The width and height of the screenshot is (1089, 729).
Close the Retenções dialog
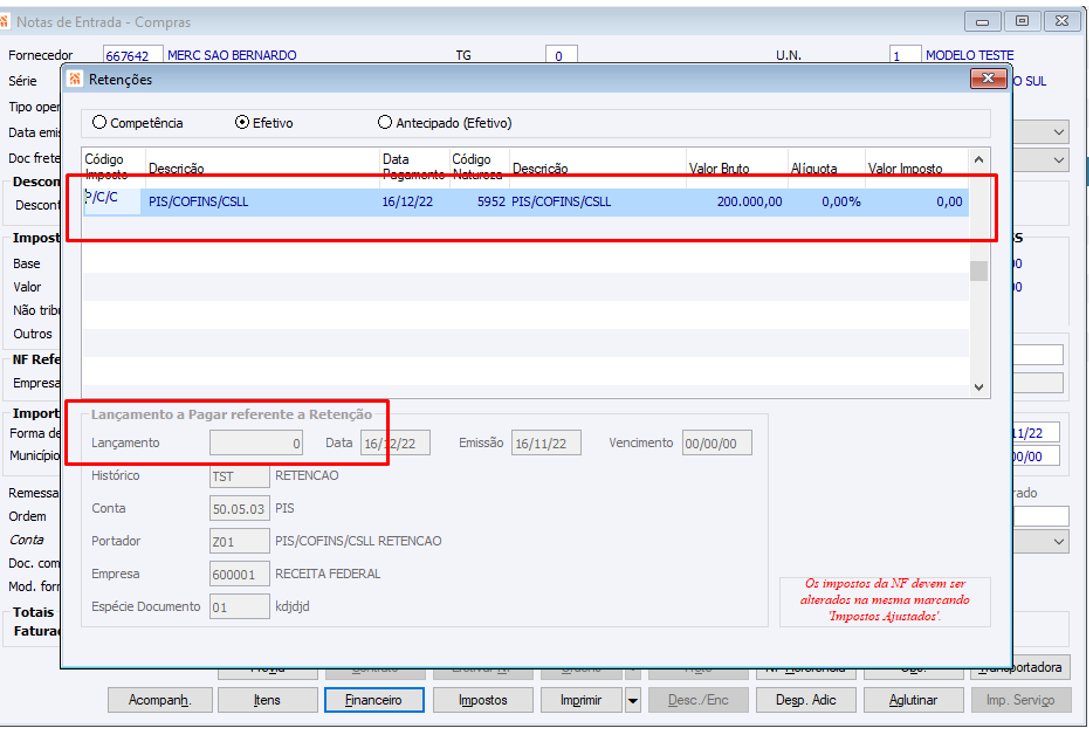[988, 78]
